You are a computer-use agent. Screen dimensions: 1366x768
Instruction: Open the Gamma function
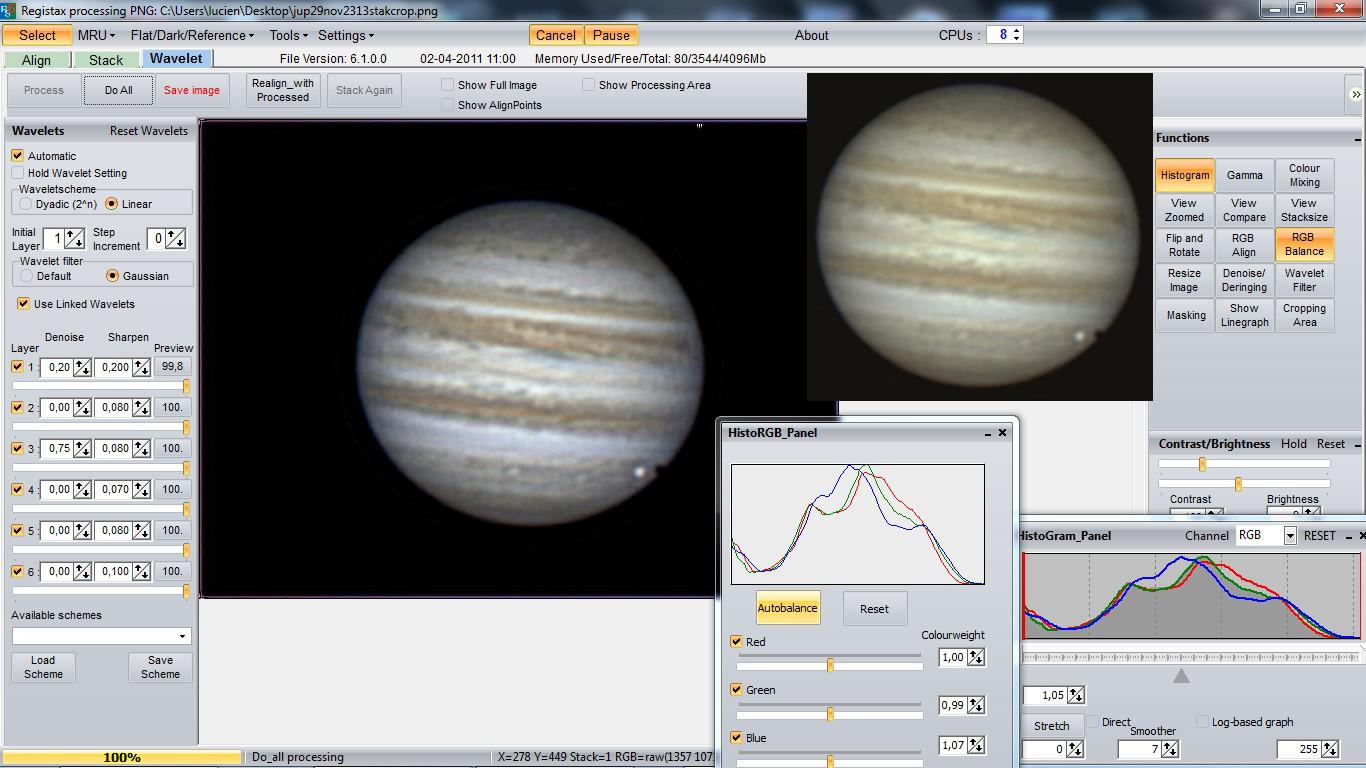pos(1245,175)
